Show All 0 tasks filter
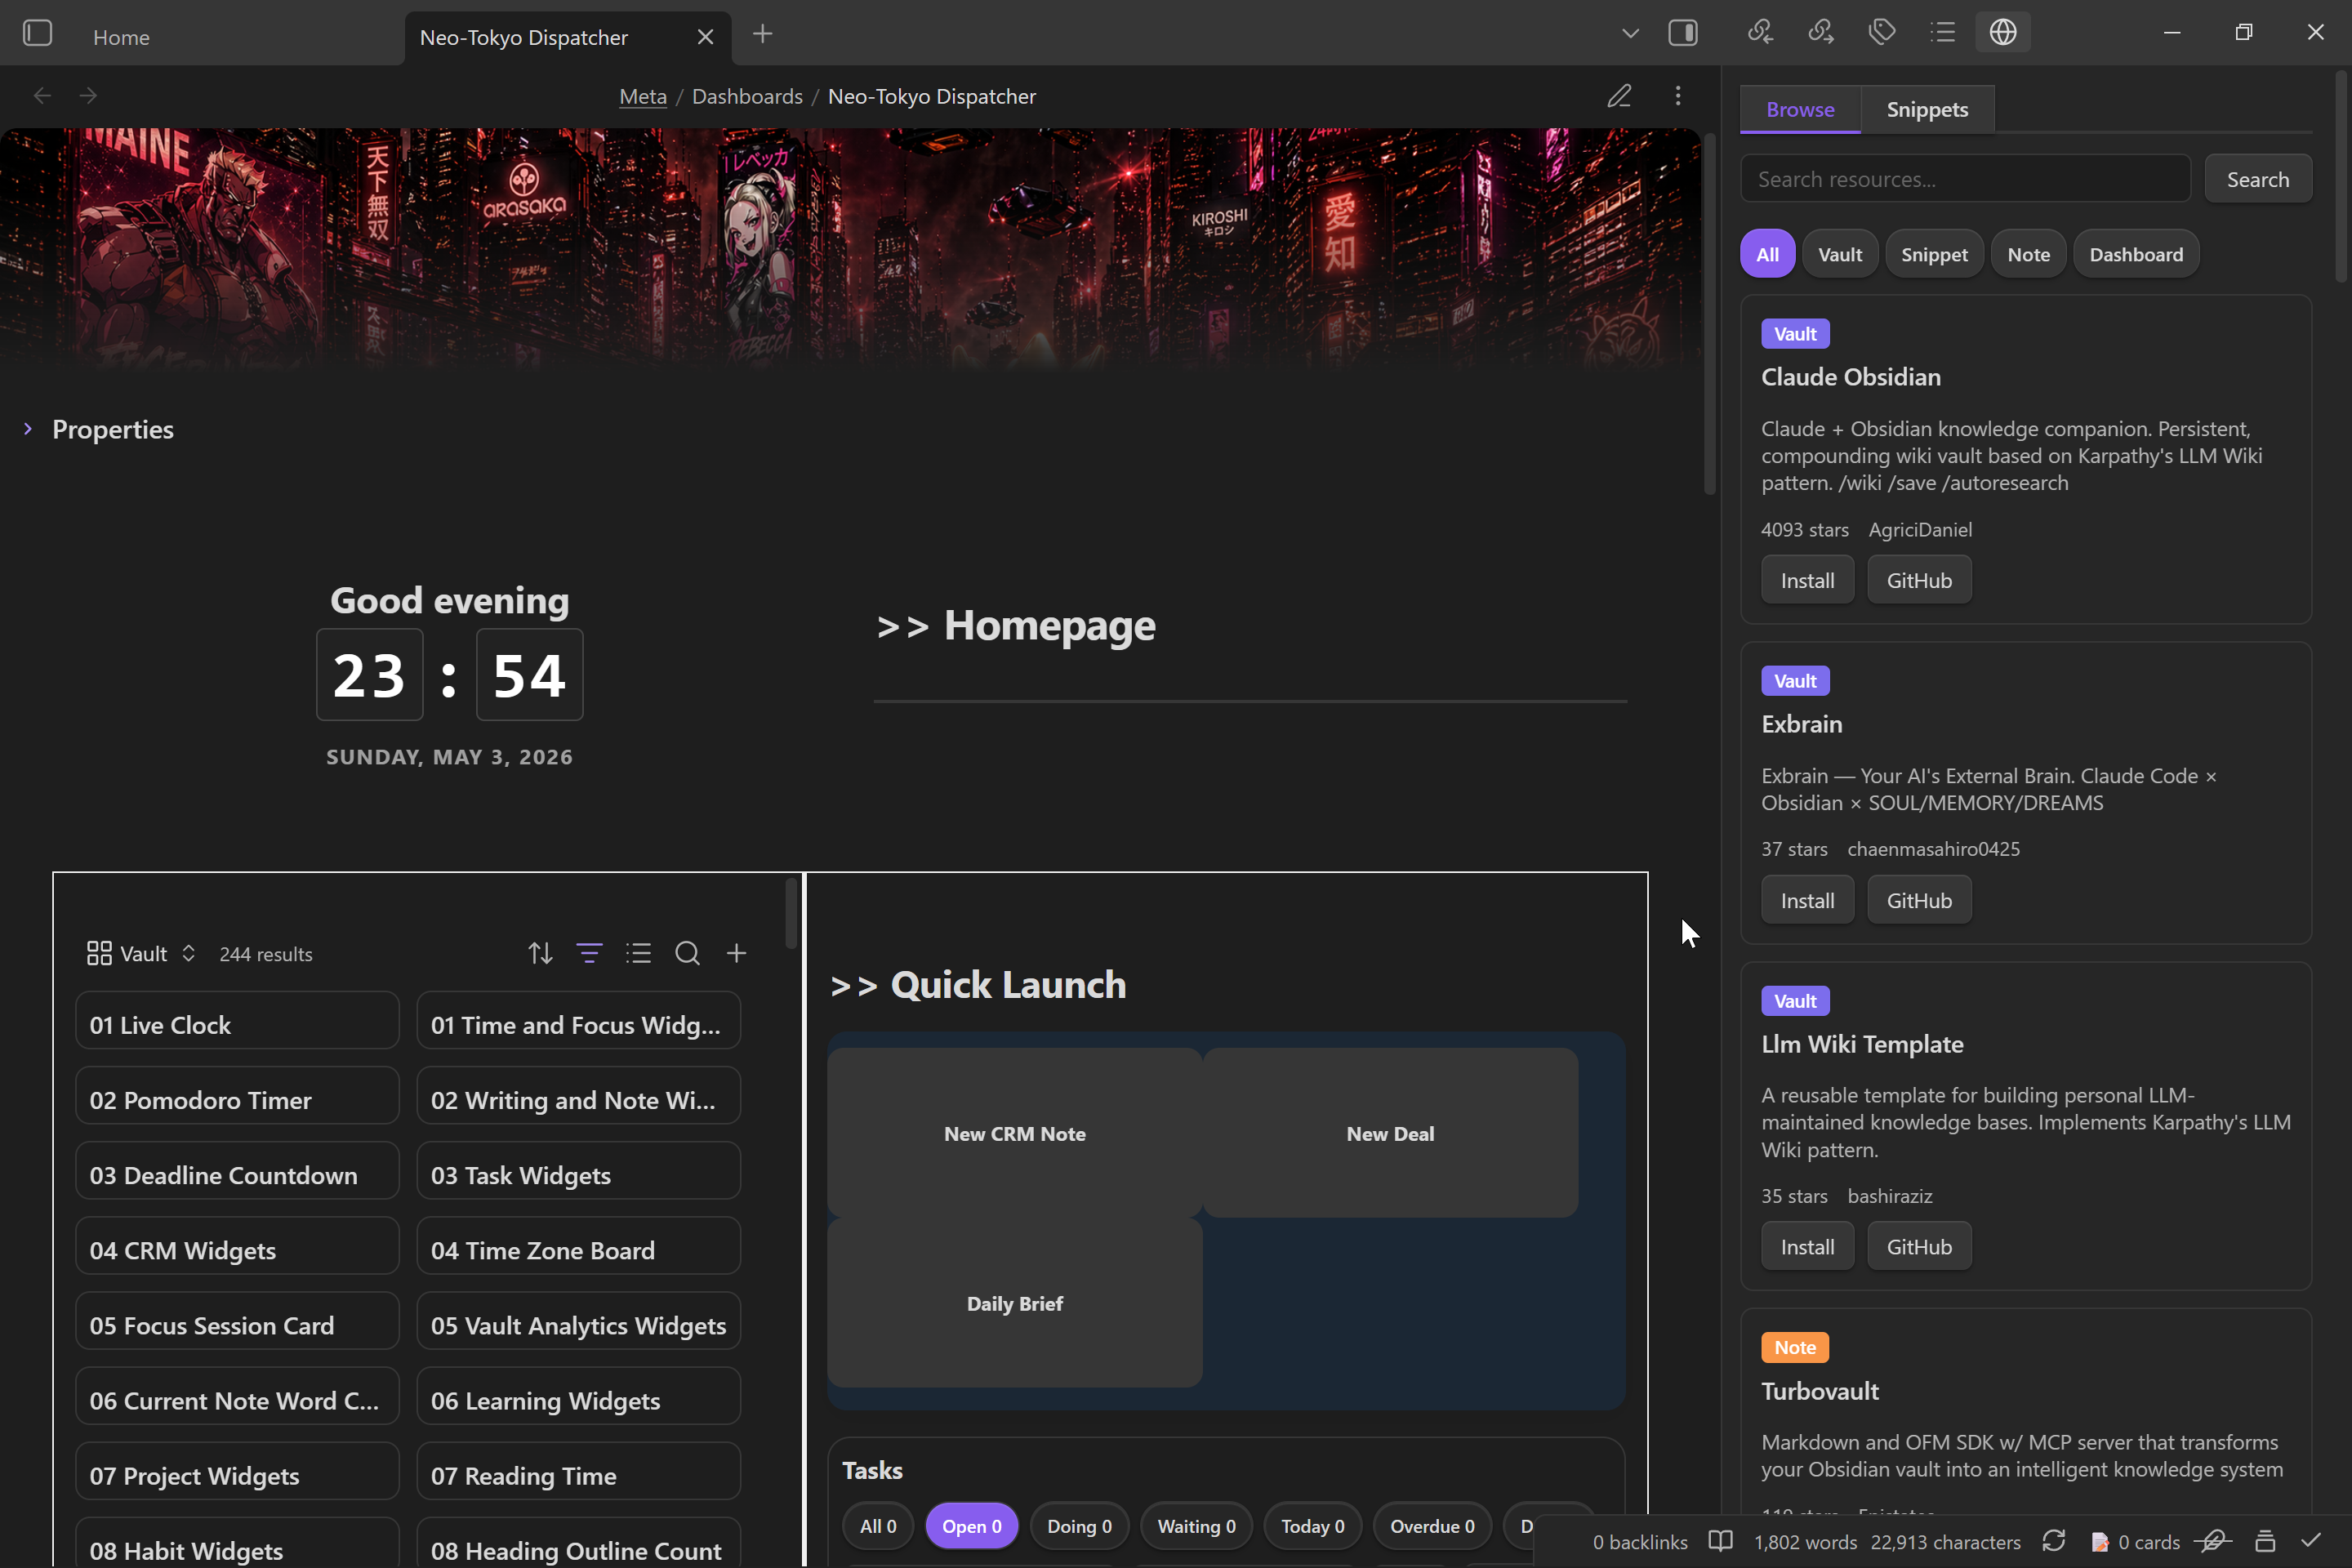The height and width of the screenshot is (1568, 2352). click(878, 1526)
